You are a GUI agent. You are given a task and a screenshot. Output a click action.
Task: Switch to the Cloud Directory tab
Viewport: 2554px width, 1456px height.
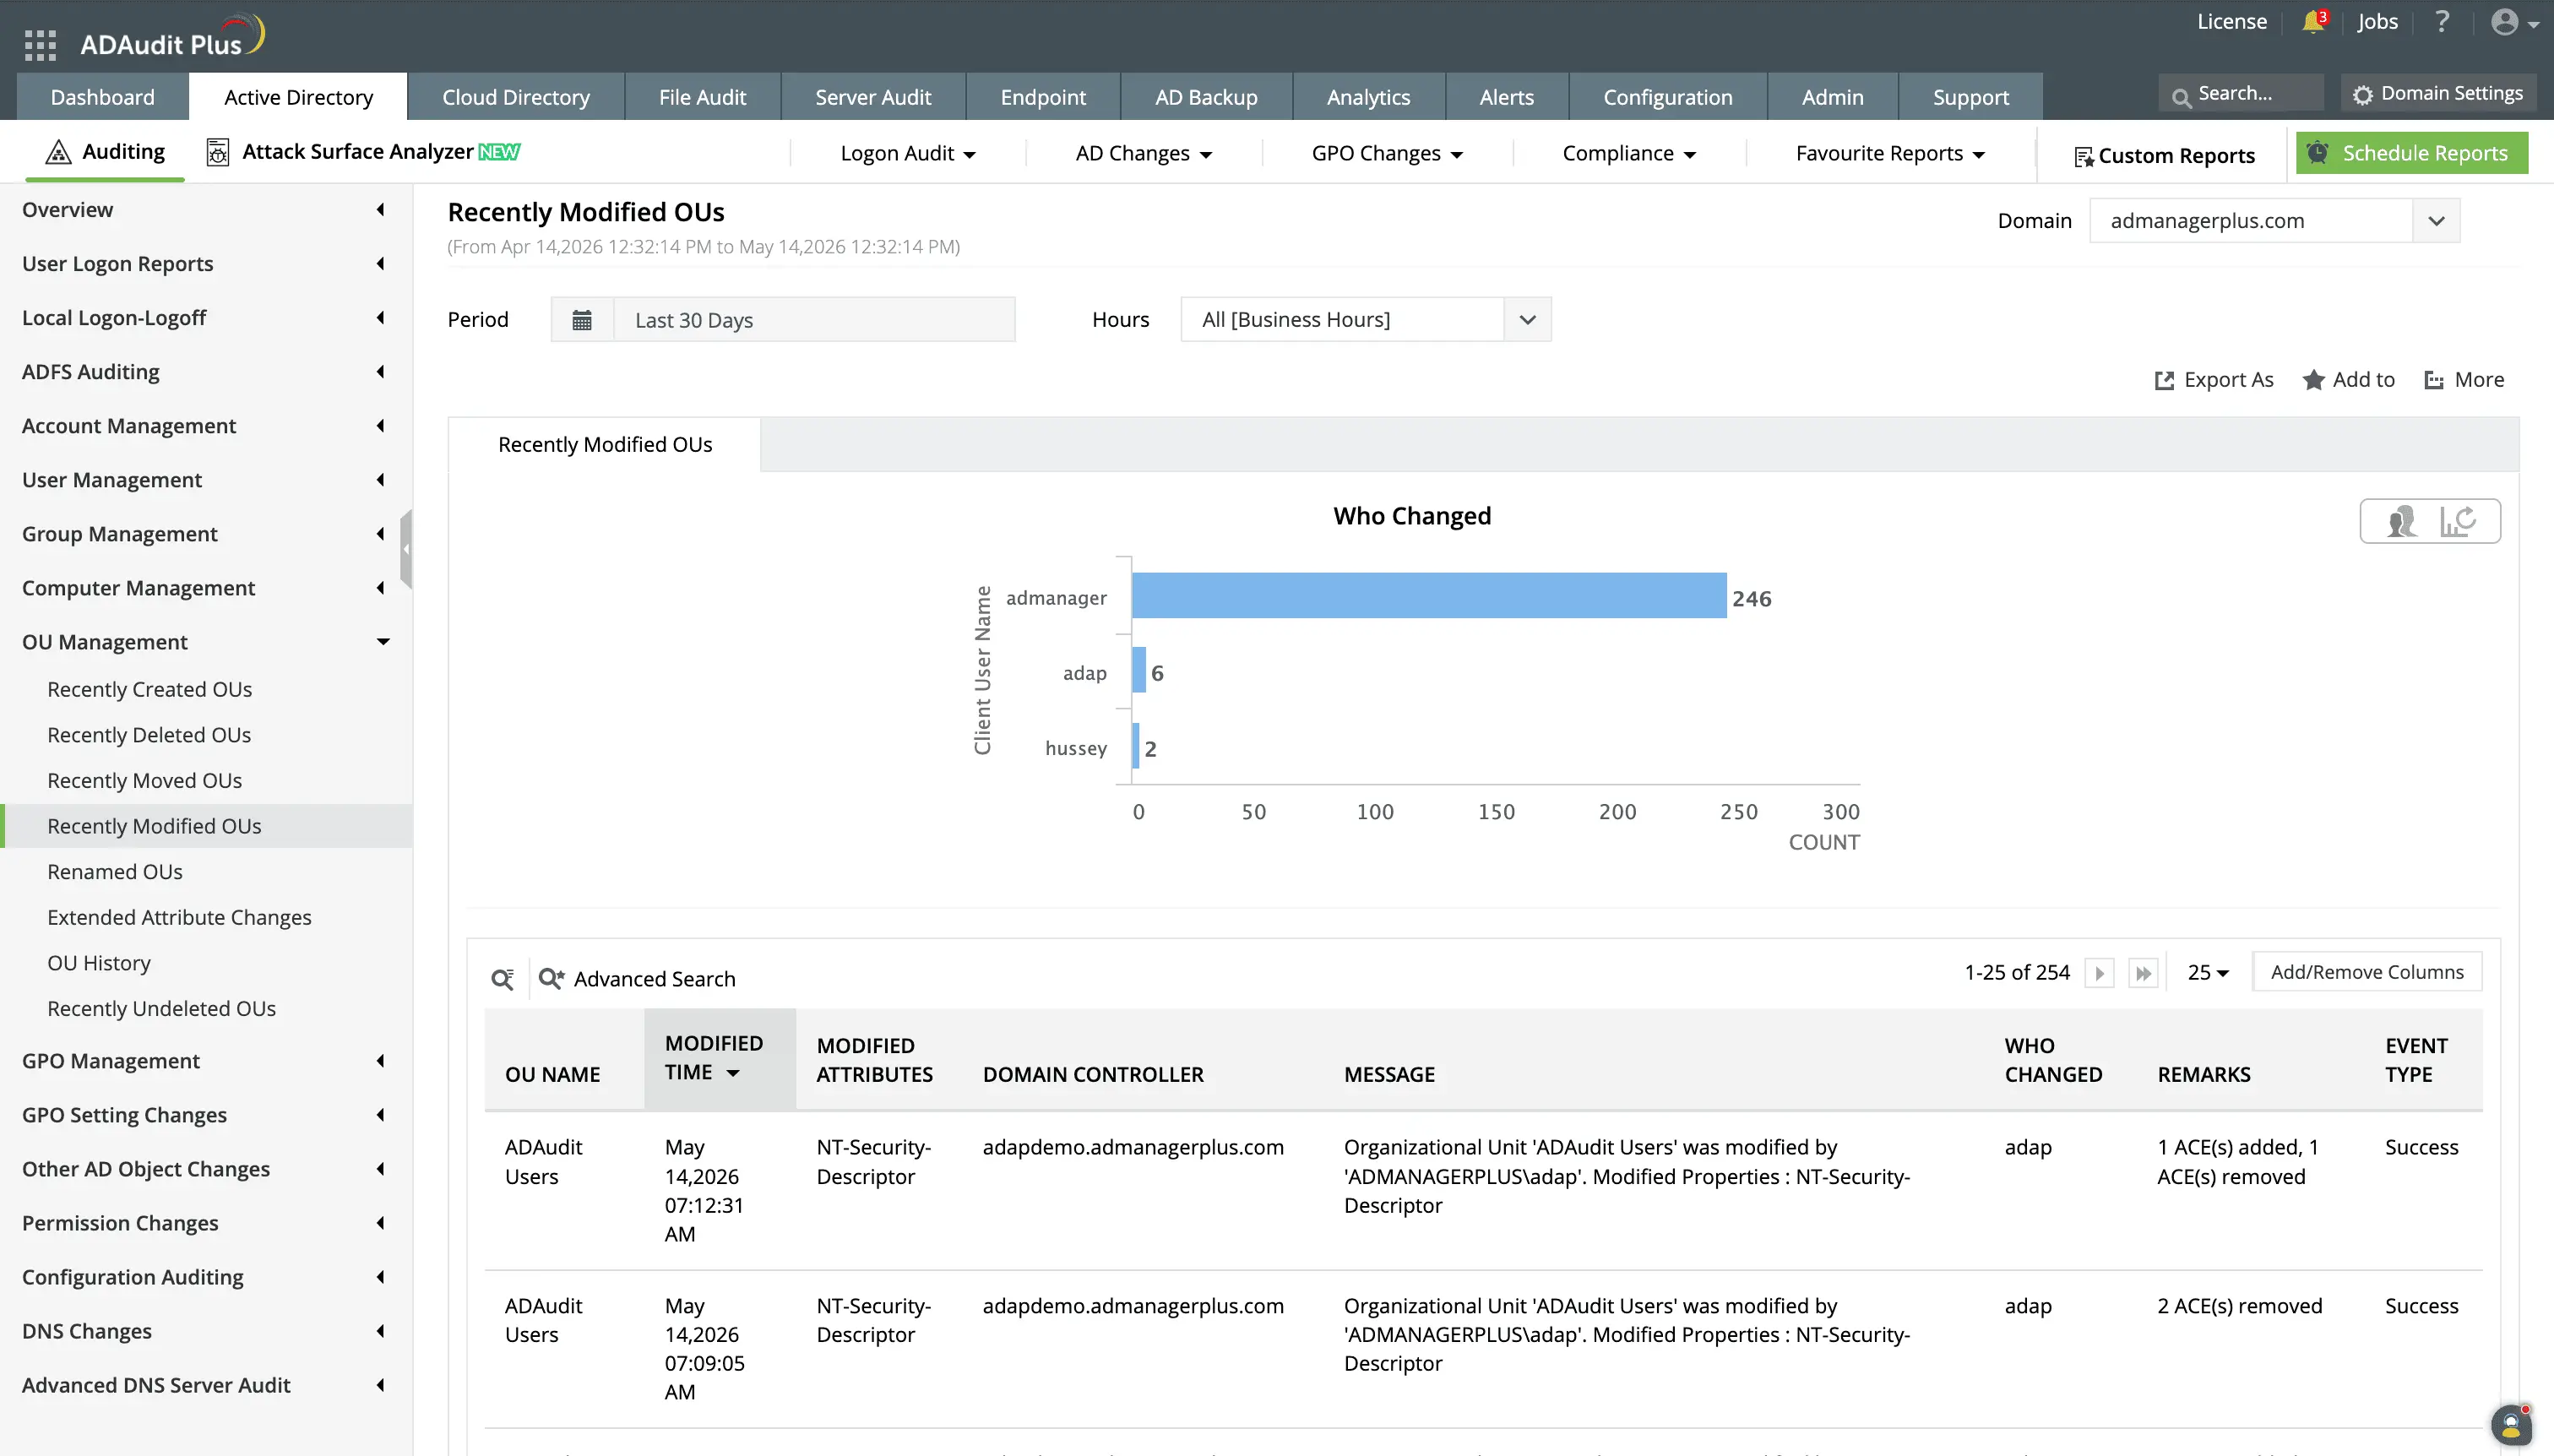coord(516,97)
